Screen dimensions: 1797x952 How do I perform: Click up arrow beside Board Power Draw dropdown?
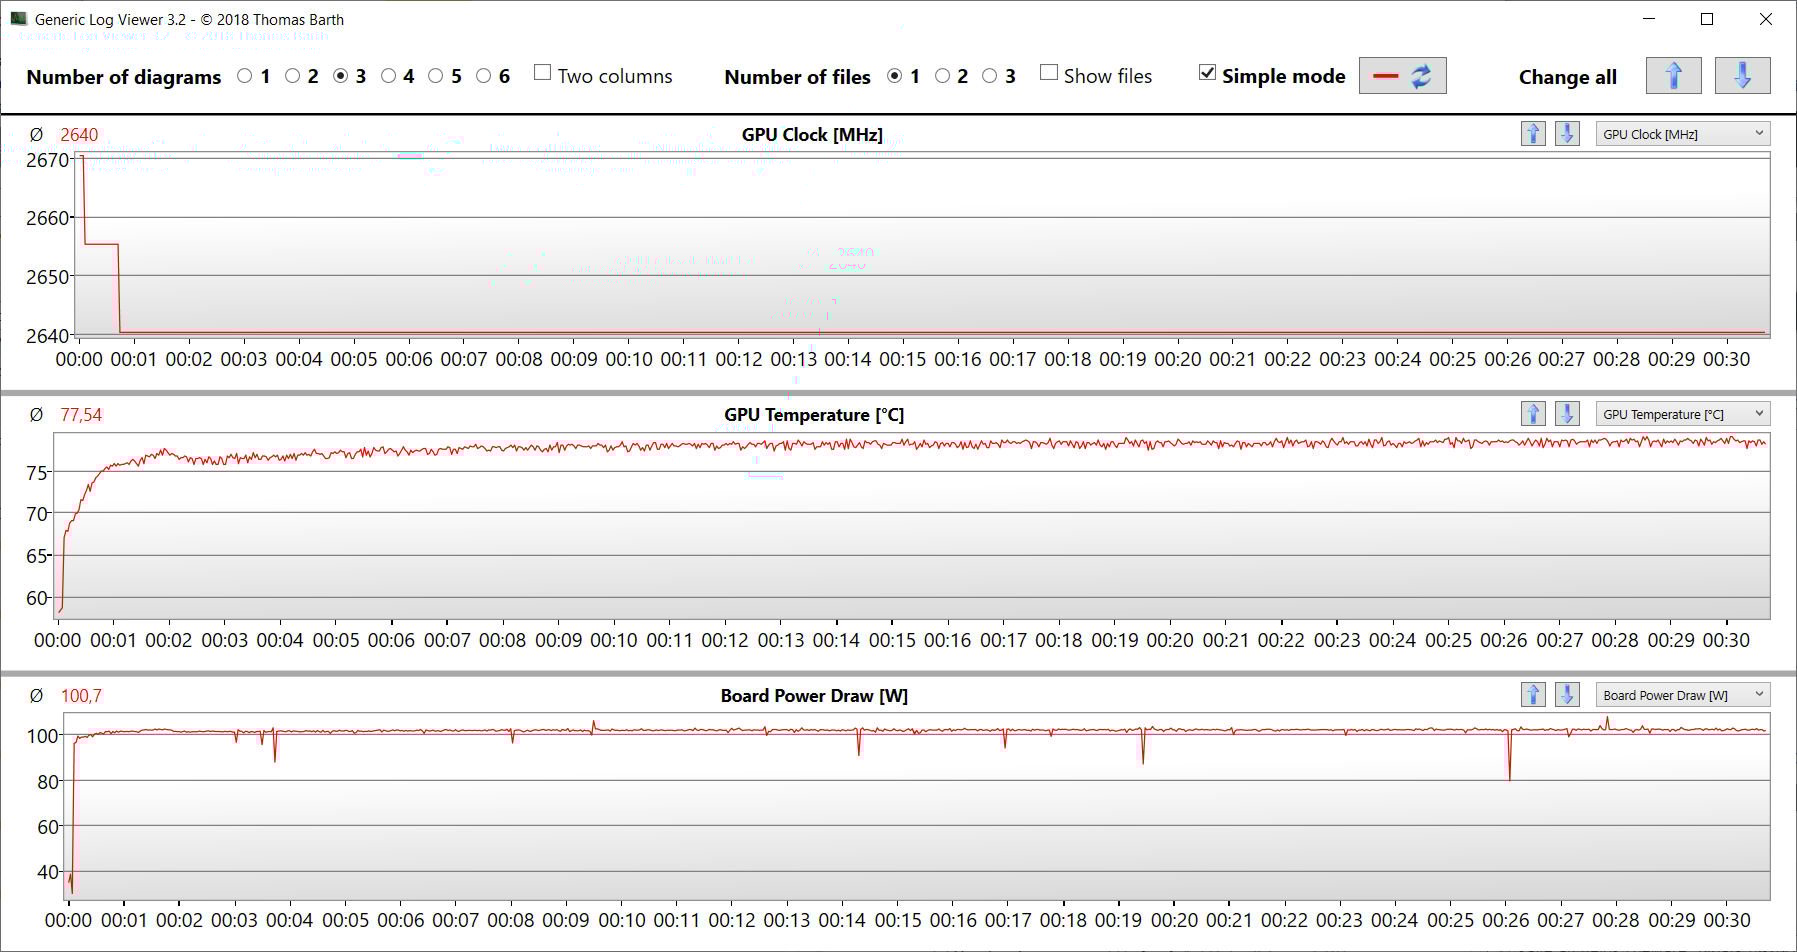(1533, 695)
